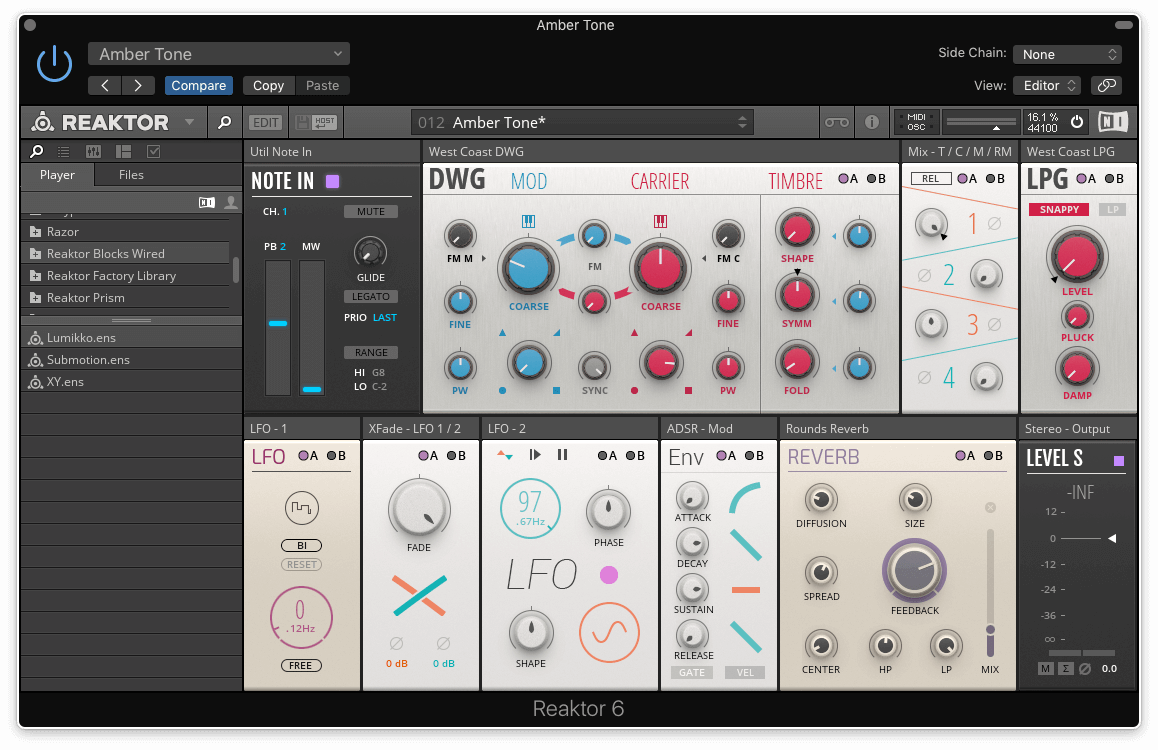Pause LFO-2 with the pause button

coord(563,455)
